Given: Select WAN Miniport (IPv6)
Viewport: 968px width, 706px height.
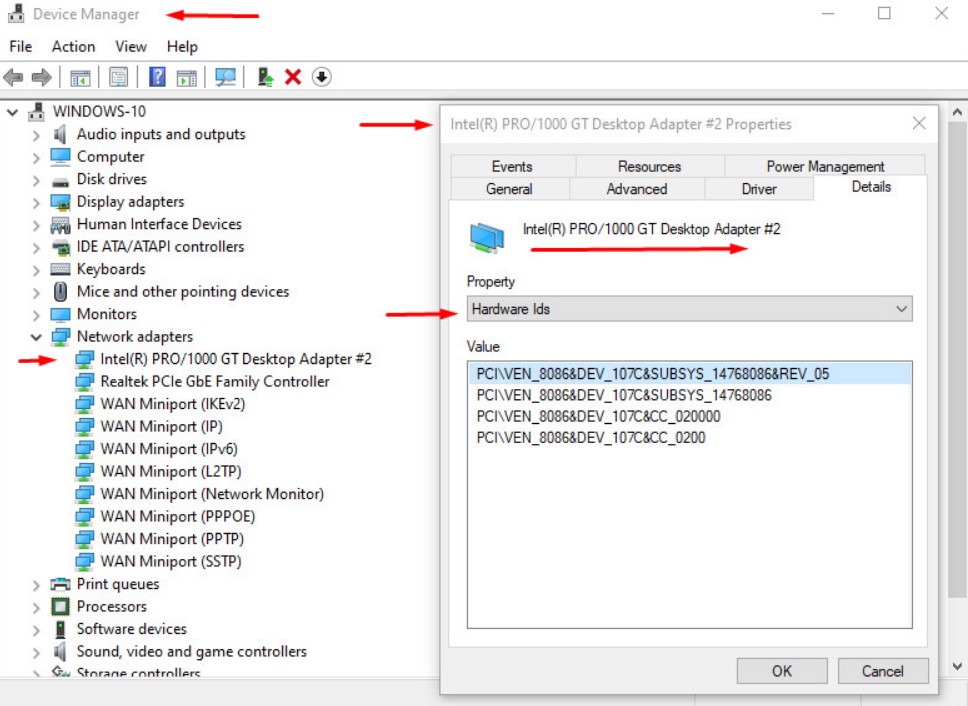Looking at the screenshot, I should pyautogui.click(x=169, y=449).
